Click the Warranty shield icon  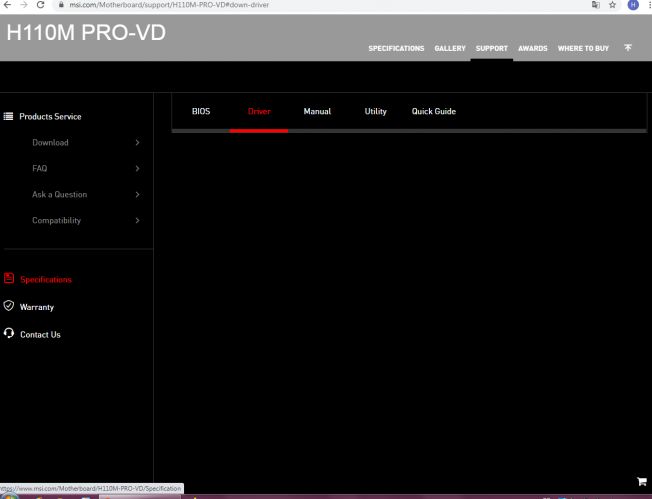[x=9, y=306]
